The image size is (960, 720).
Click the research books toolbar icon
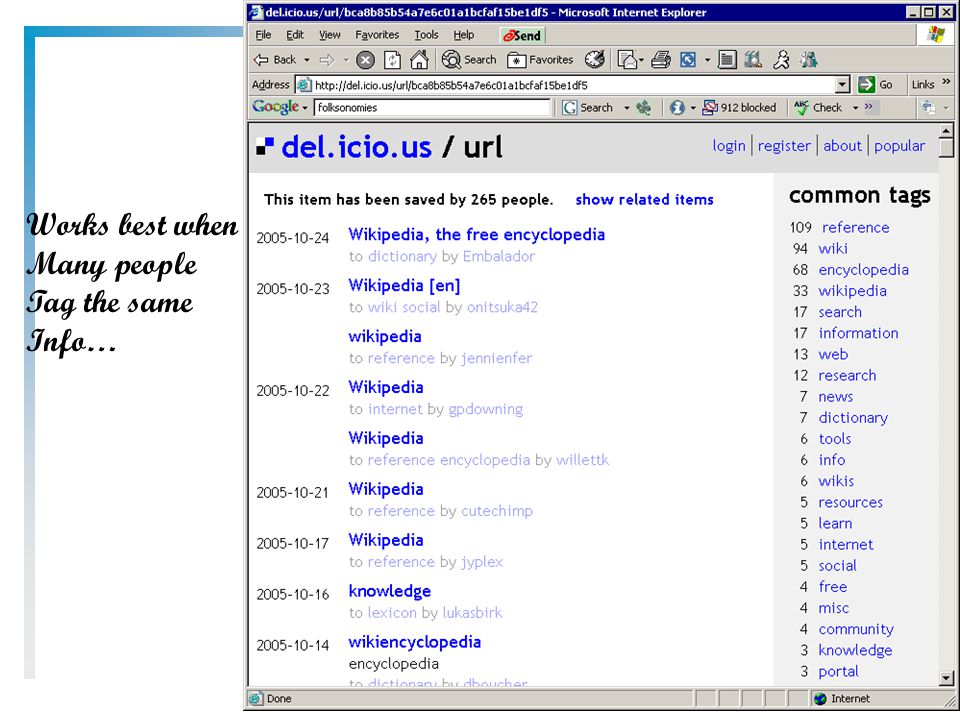(x=754, y=60)
